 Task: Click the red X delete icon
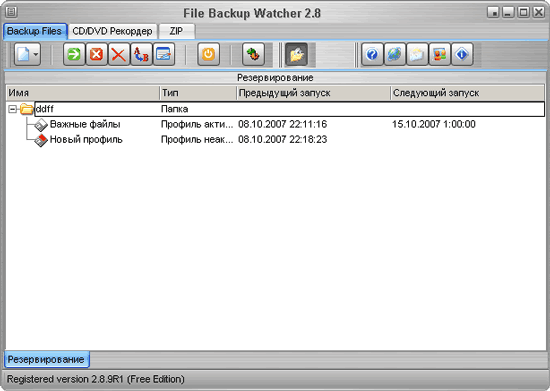[119, 54]
